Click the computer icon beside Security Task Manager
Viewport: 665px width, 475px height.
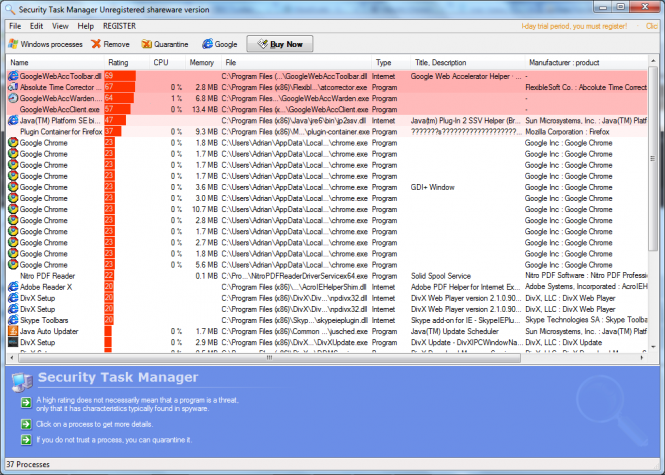[x=22, y=382]
